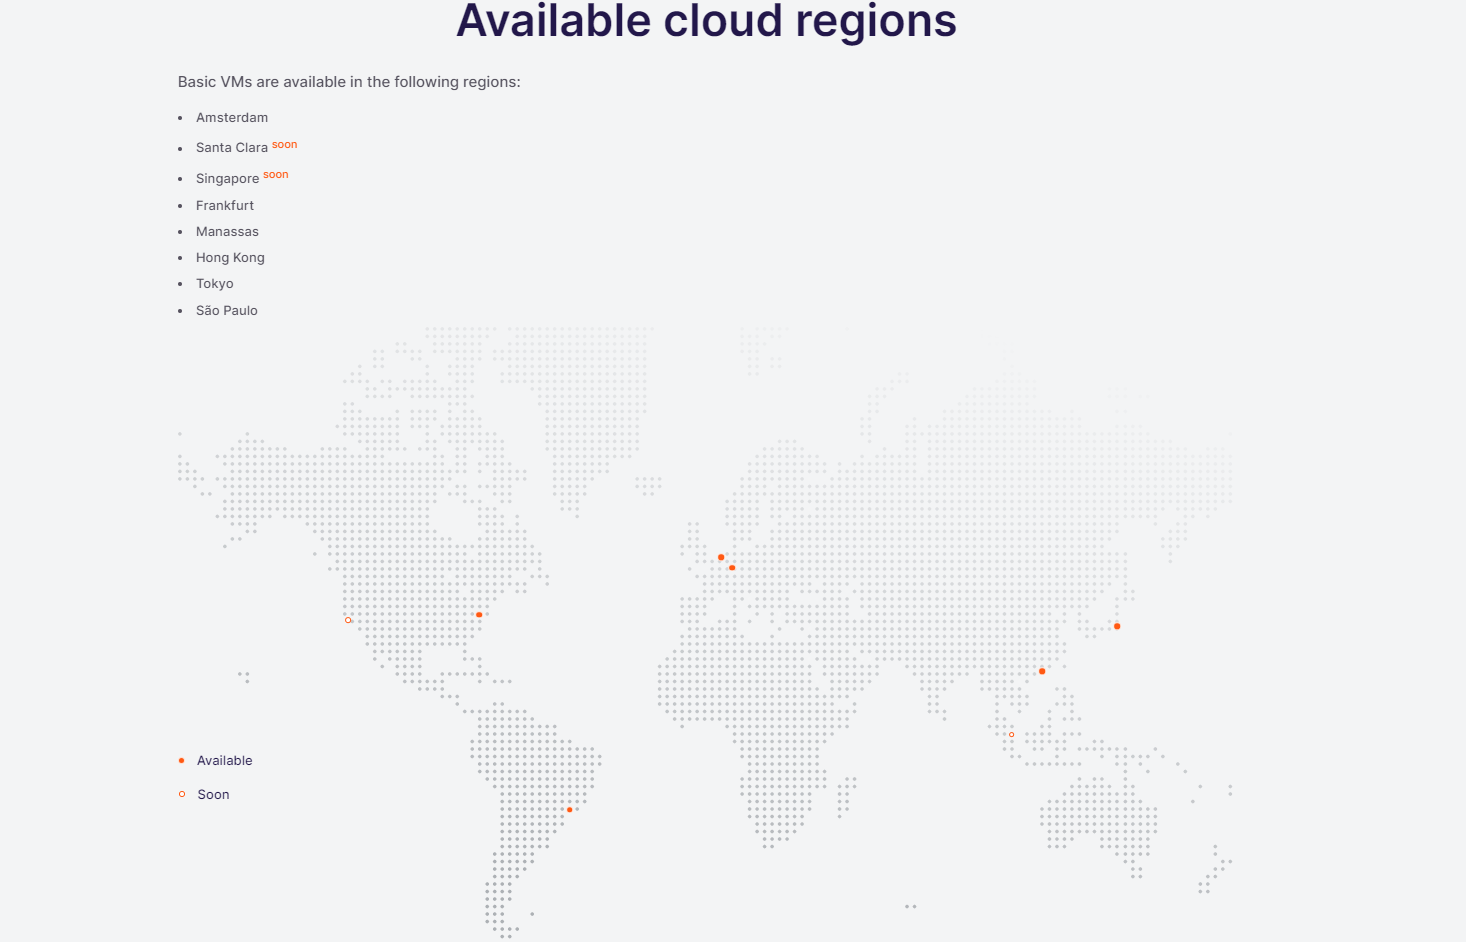Click the Soon legend label

coord(213,794)
